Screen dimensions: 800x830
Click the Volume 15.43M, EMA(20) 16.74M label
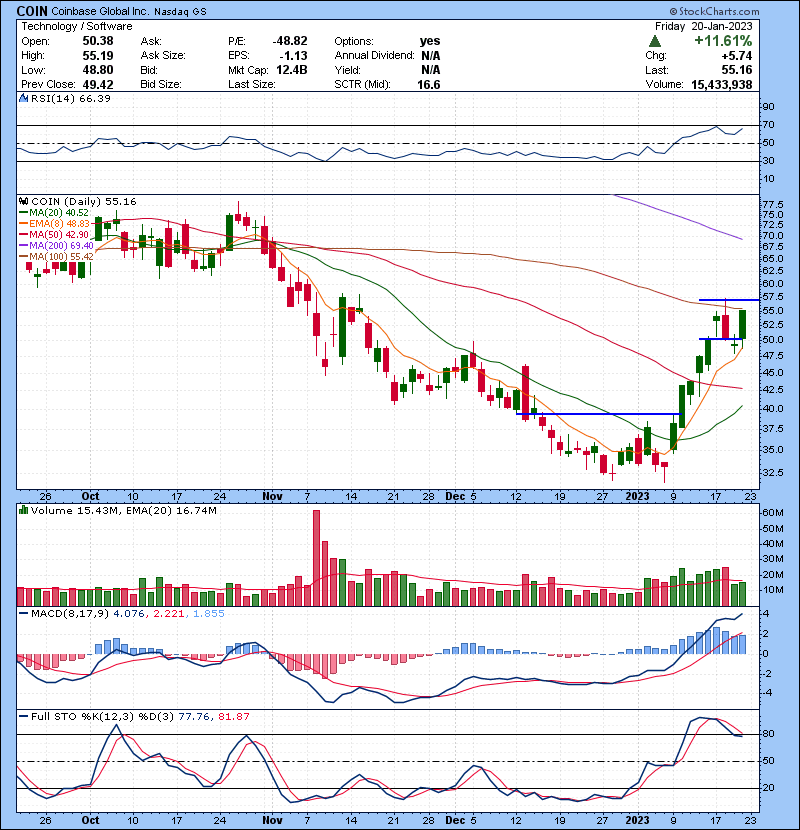(123, 510)
